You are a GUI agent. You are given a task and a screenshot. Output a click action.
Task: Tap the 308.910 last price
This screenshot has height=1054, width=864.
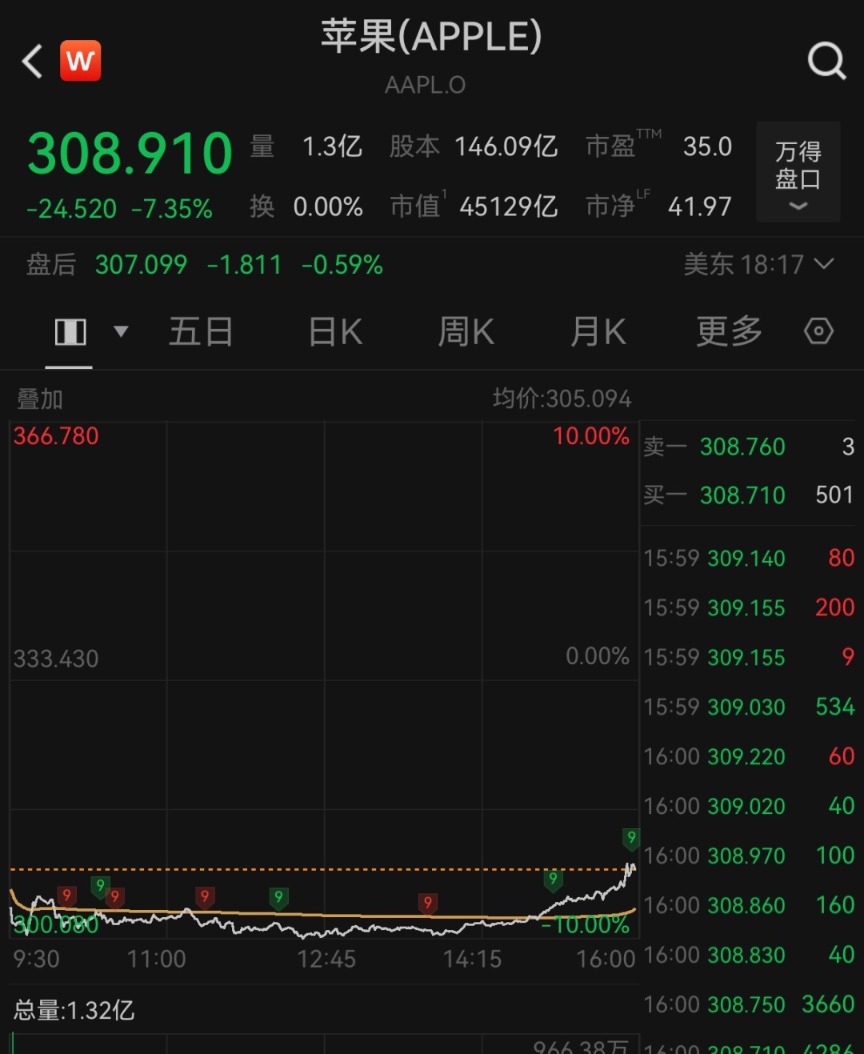[130, 153]
